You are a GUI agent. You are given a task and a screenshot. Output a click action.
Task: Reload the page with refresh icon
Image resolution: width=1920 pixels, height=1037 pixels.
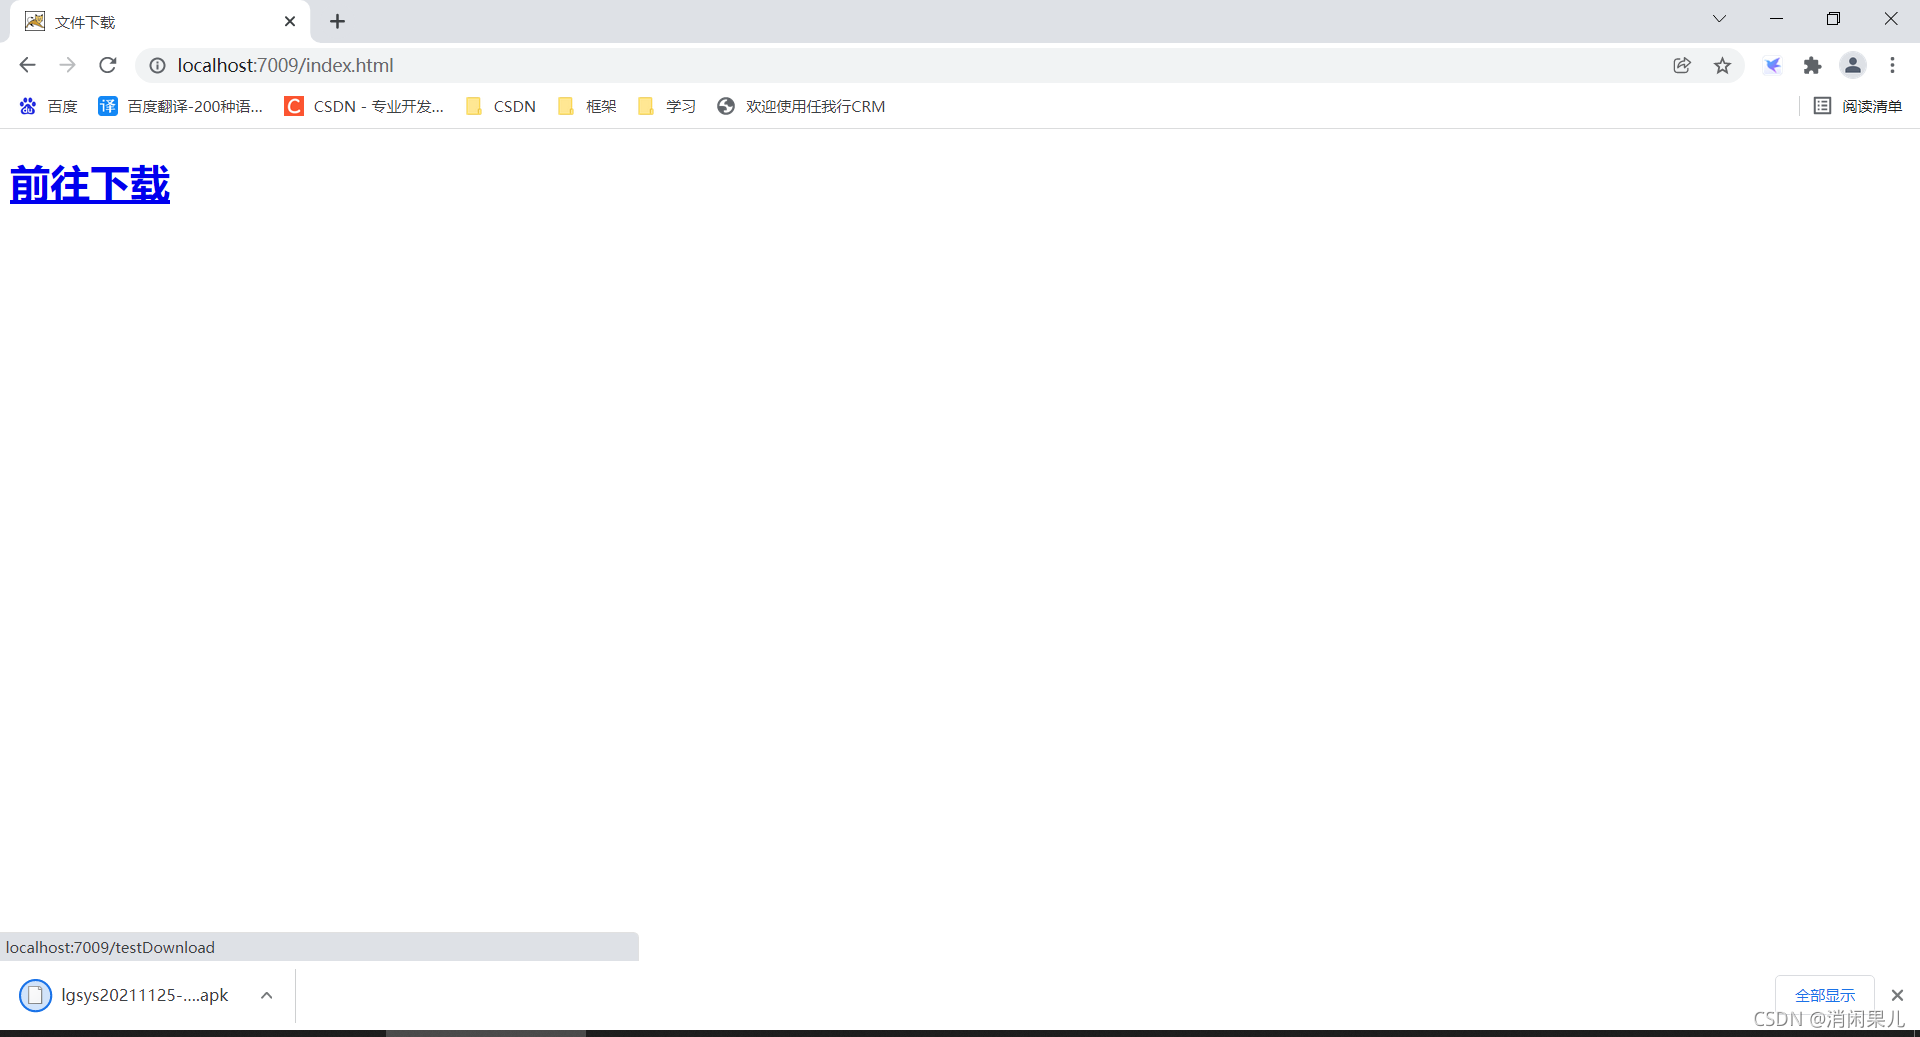(x=108, y=65)
